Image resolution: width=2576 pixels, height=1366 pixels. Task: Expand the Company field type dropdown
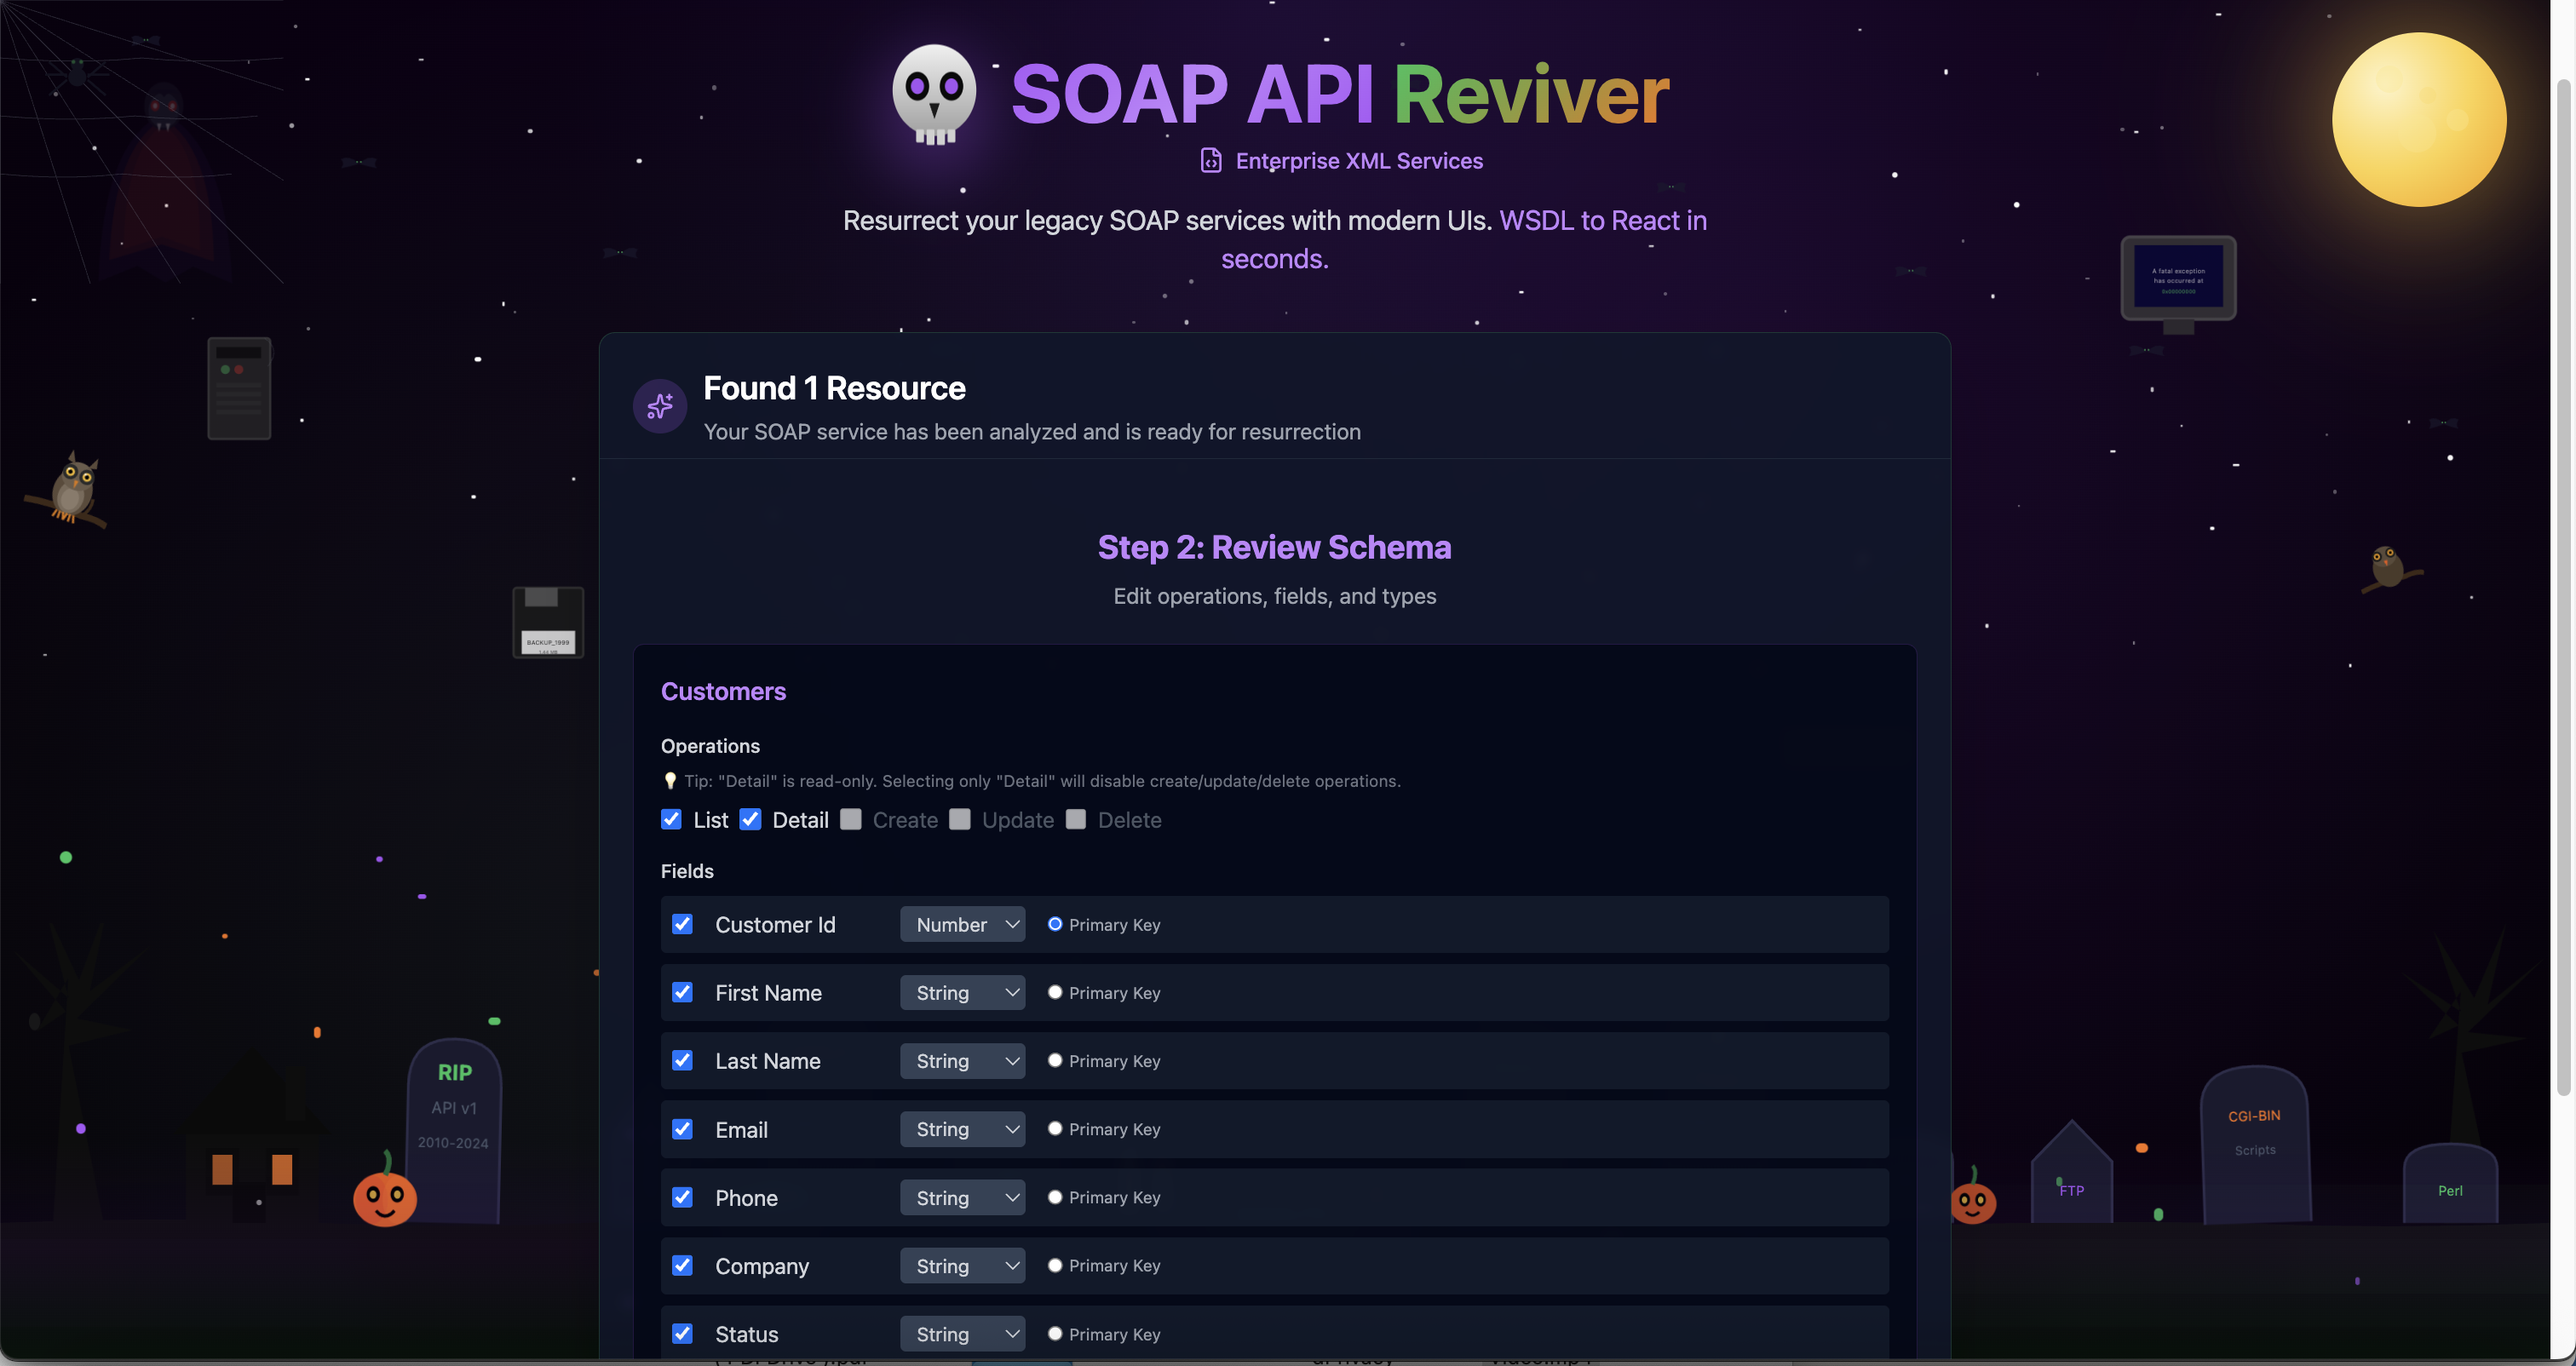(962, 1265)
